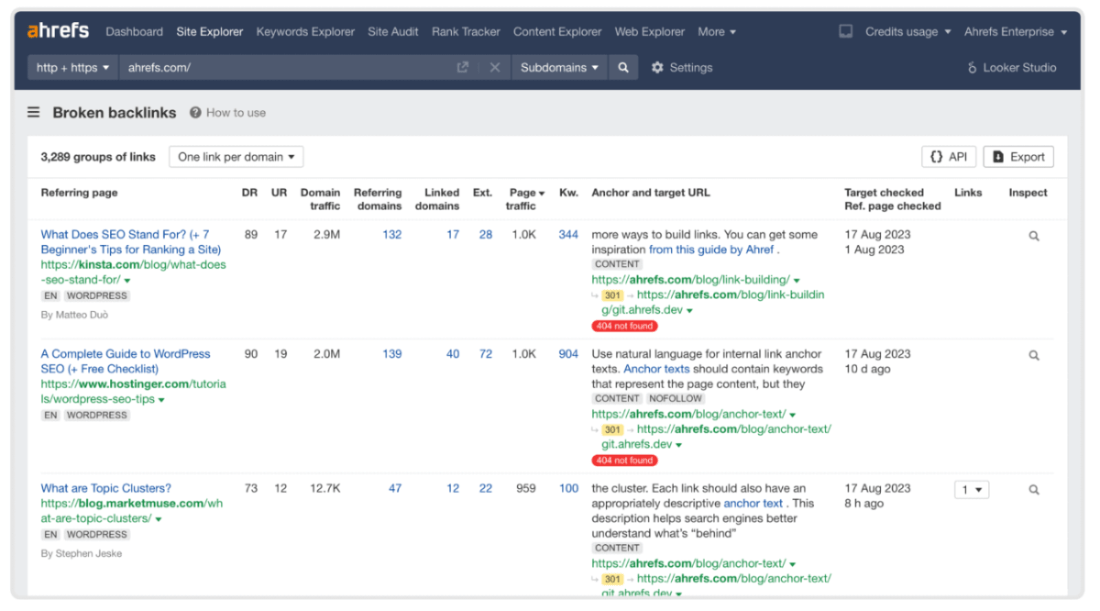Click the Kw. column header
This screenshot has width=1100, height=611.
[x=568, y=192]
